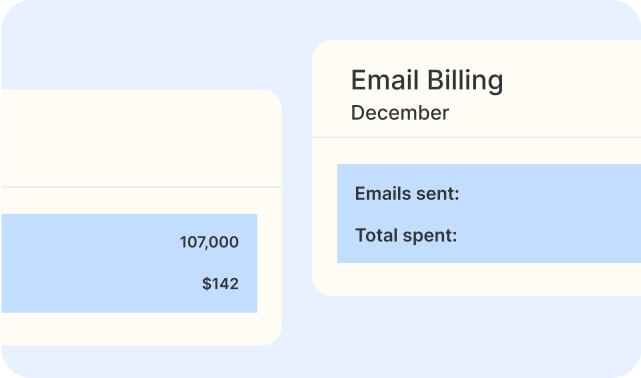This screenshot has height=378, width=641.
Task: Click empty space right of Email Billing title
Action: pos(572,81)
